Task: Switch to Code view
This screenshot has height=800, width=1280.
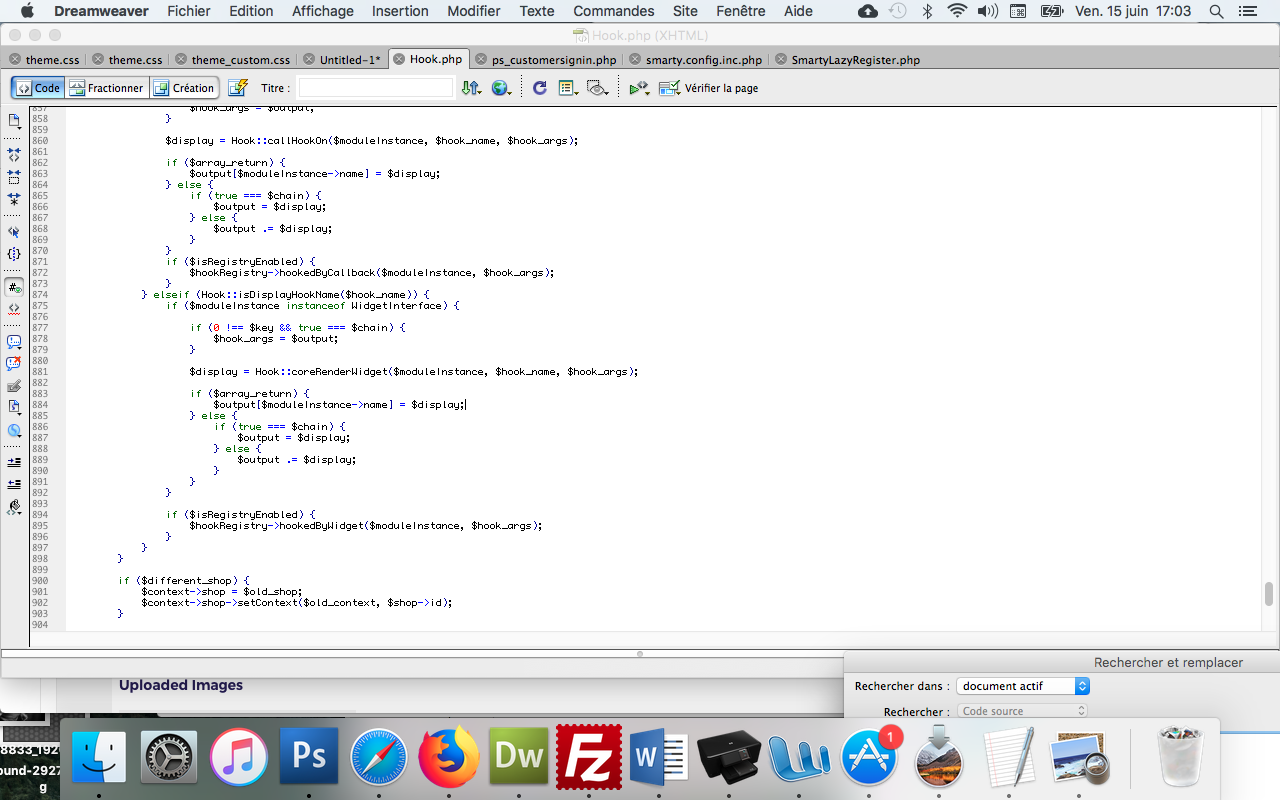Action: [39, 88]
